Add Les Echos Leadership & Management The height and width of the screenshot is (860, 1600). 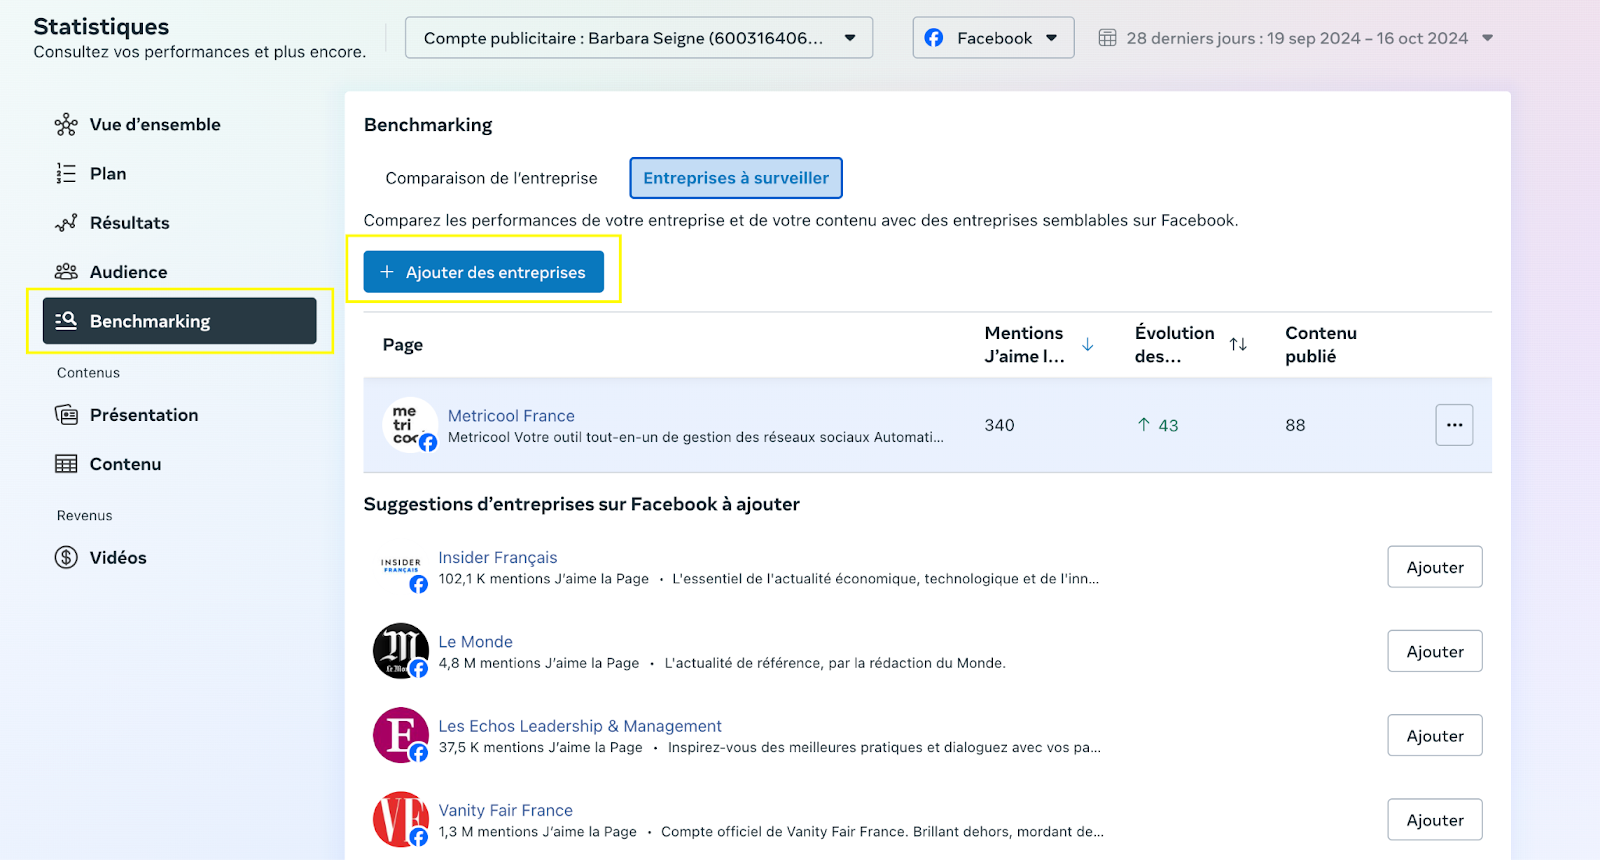1435,735
